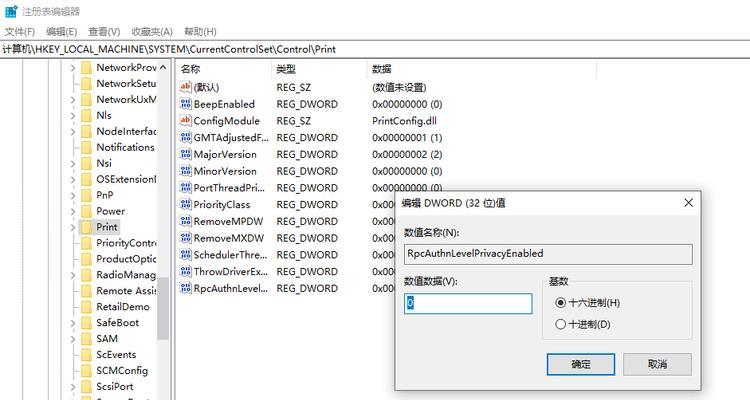Viewport: 750px width, 400px height.
Task: Click the PnP folder icon
Action: (x=86, y=195)
